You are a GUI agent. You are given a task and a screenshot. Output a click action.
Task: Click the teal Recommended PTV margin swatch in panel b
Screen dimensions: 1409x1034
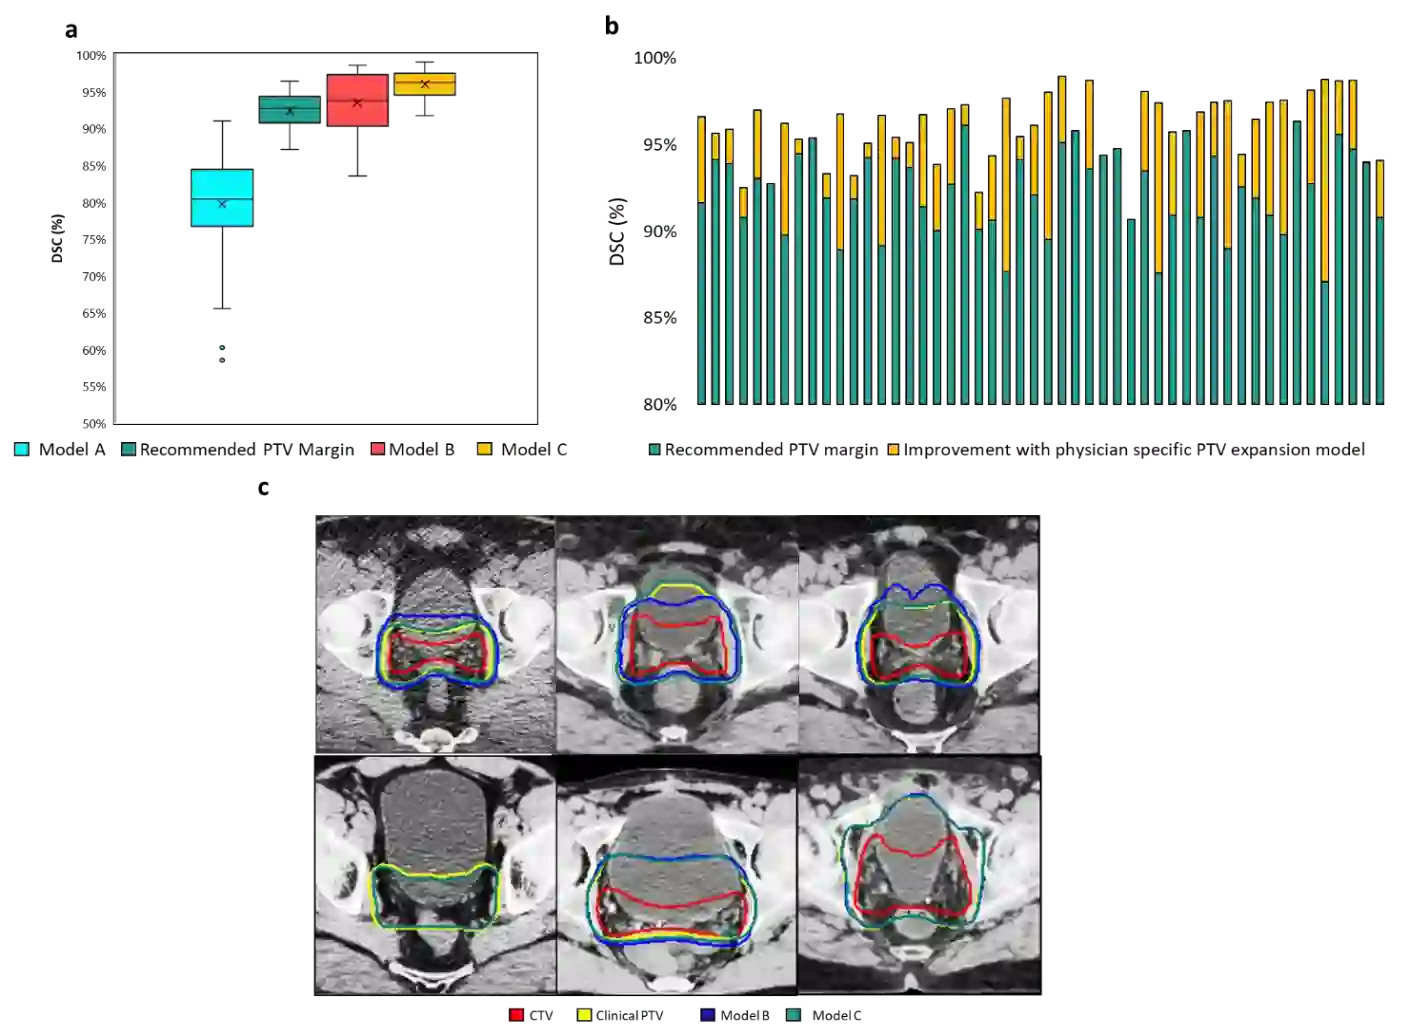655,450
